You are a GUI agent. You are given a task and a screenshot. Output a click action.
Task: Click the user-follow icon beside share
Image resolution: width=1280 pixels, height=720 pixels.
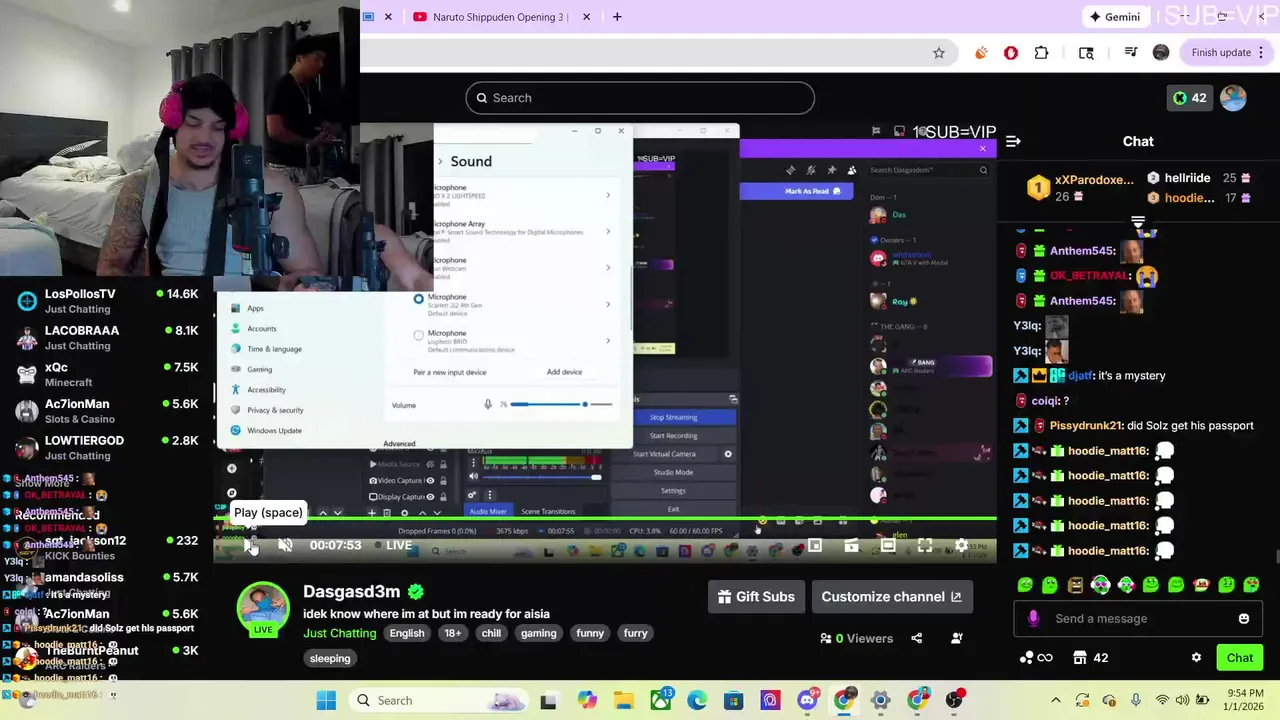click(x=957, y=638)
